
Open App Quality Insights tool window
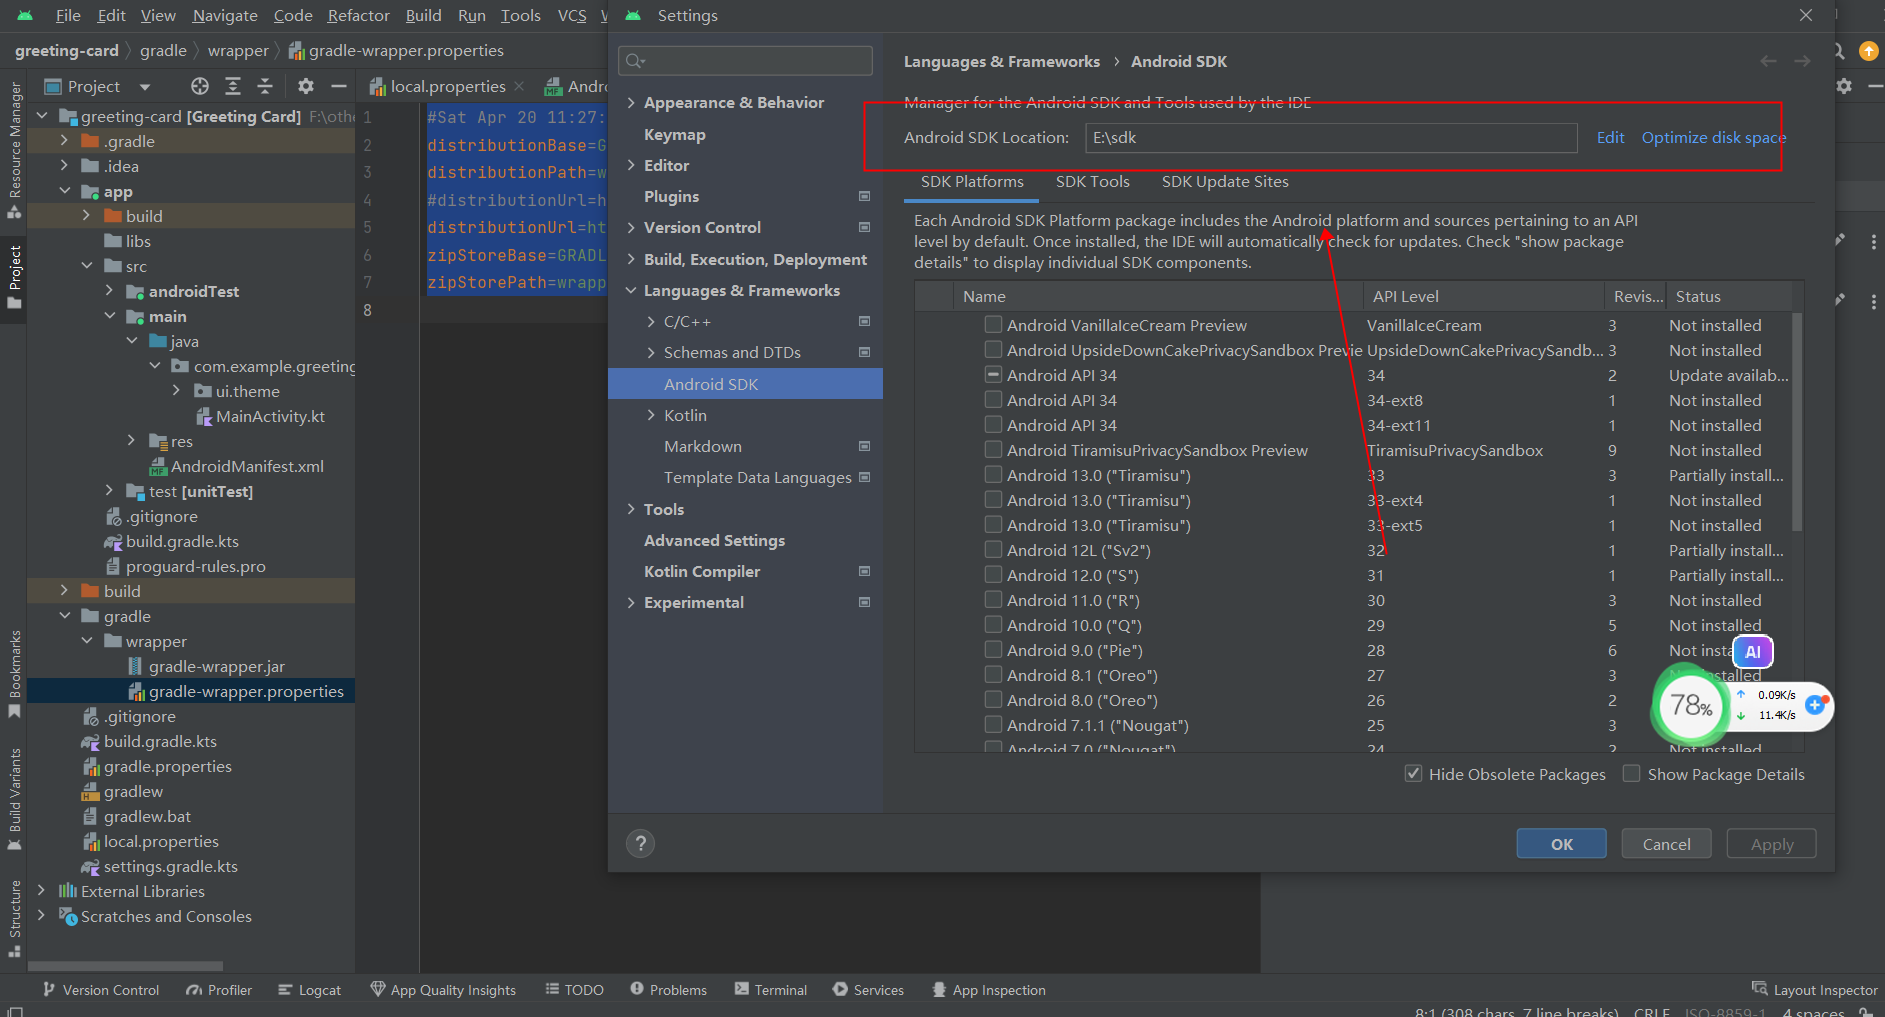tap(443, 990)
